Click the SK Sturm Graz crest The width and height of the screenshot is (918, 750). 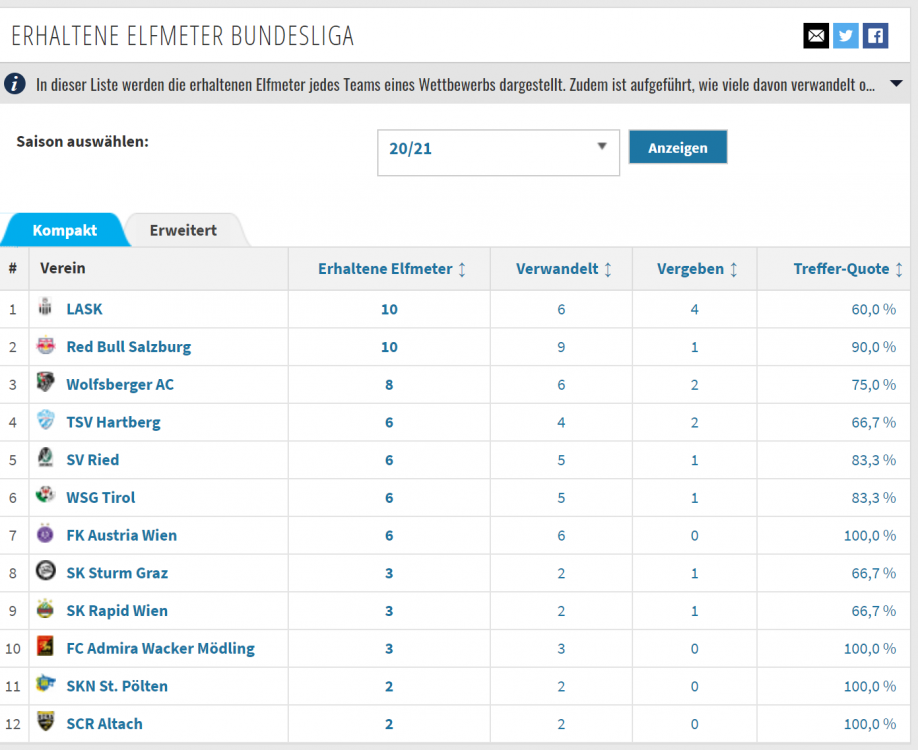click(x=45, y=571)
